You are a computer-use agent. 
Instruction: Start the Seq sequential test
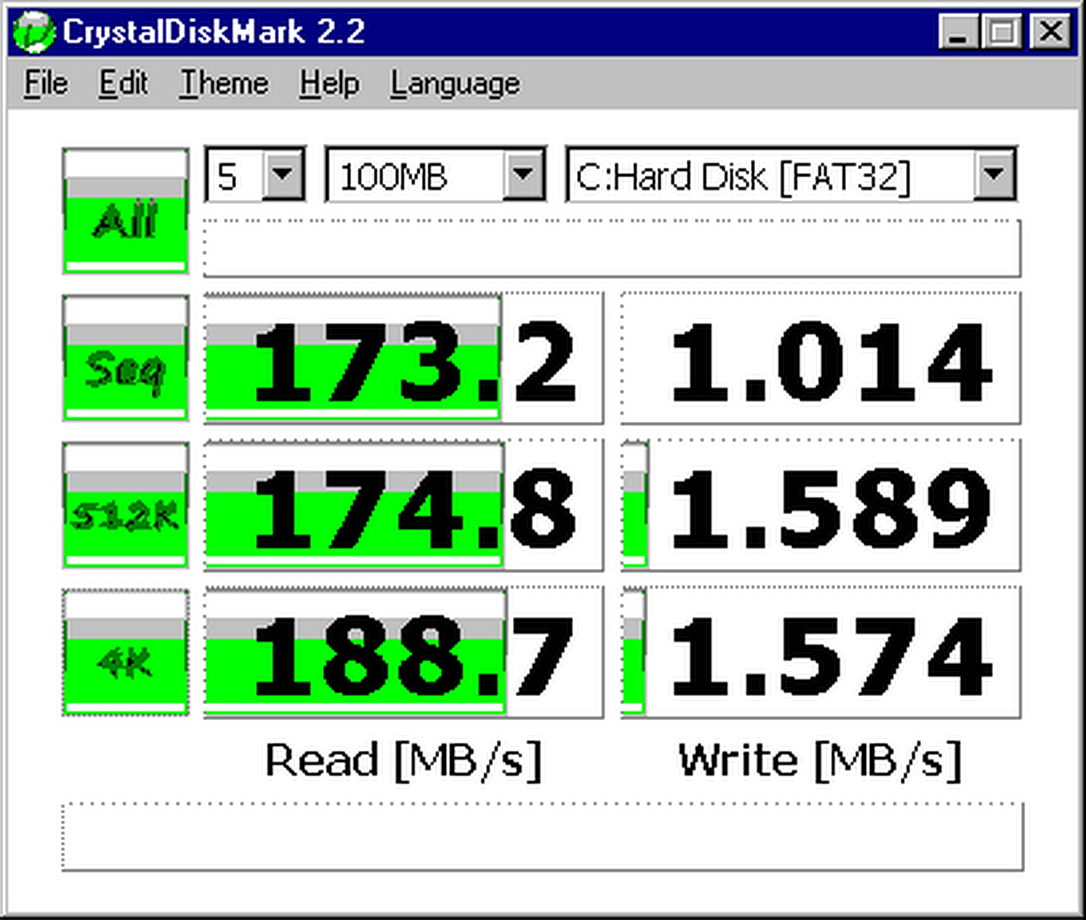coord(125,358)
